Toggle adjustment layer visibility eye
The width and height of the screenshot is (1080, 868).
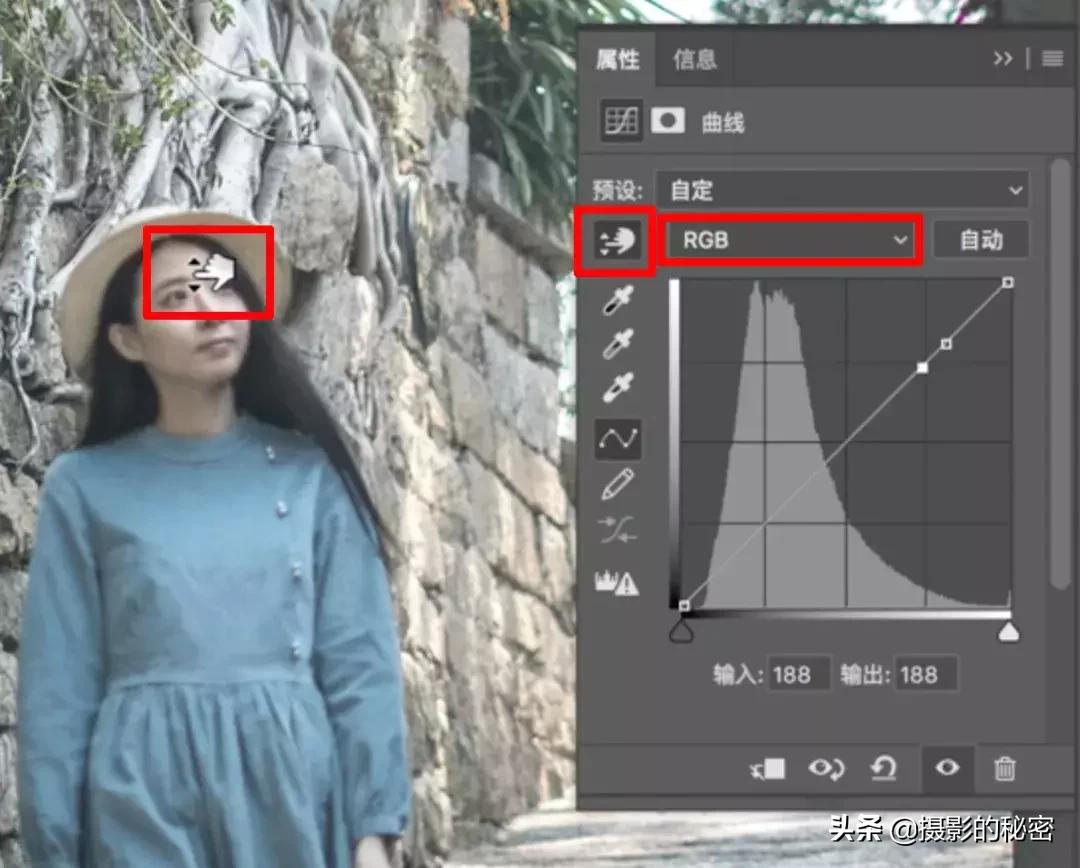[x=947, y=767]
